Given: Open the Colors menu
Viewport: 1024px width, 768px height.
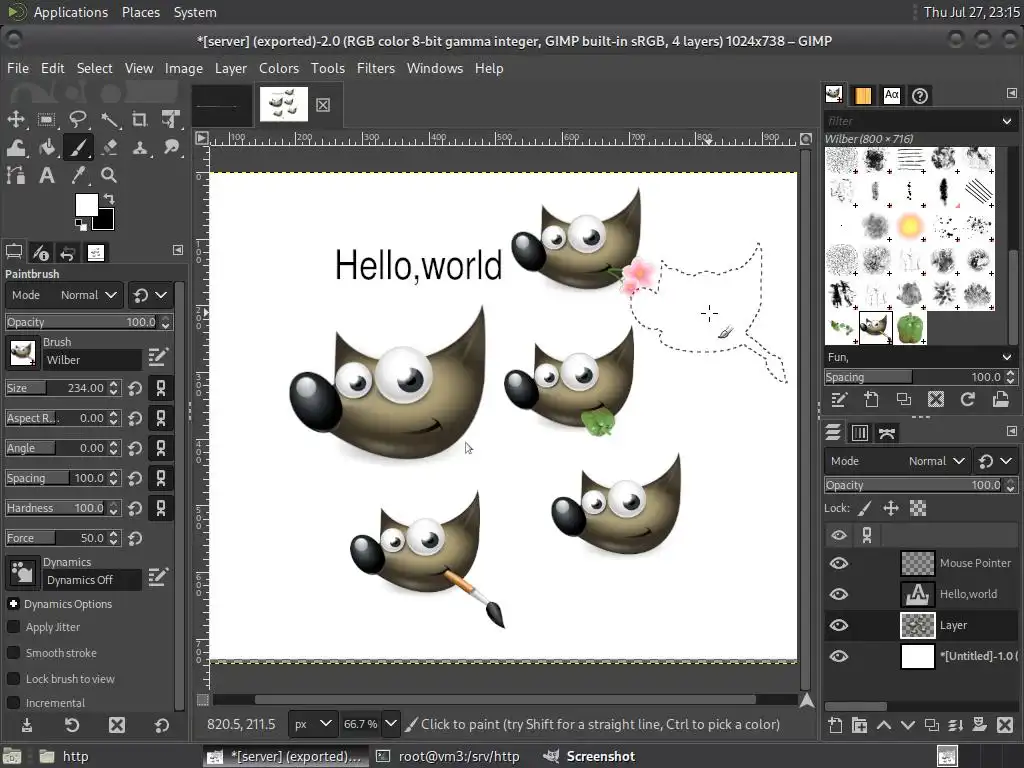Looking at the screenshot, I should point(278,68).
